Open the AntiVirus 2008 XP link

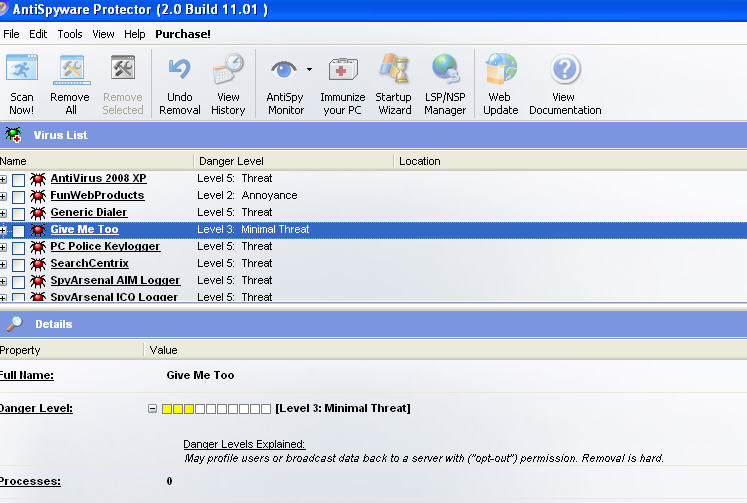click(x=99, y=178)
